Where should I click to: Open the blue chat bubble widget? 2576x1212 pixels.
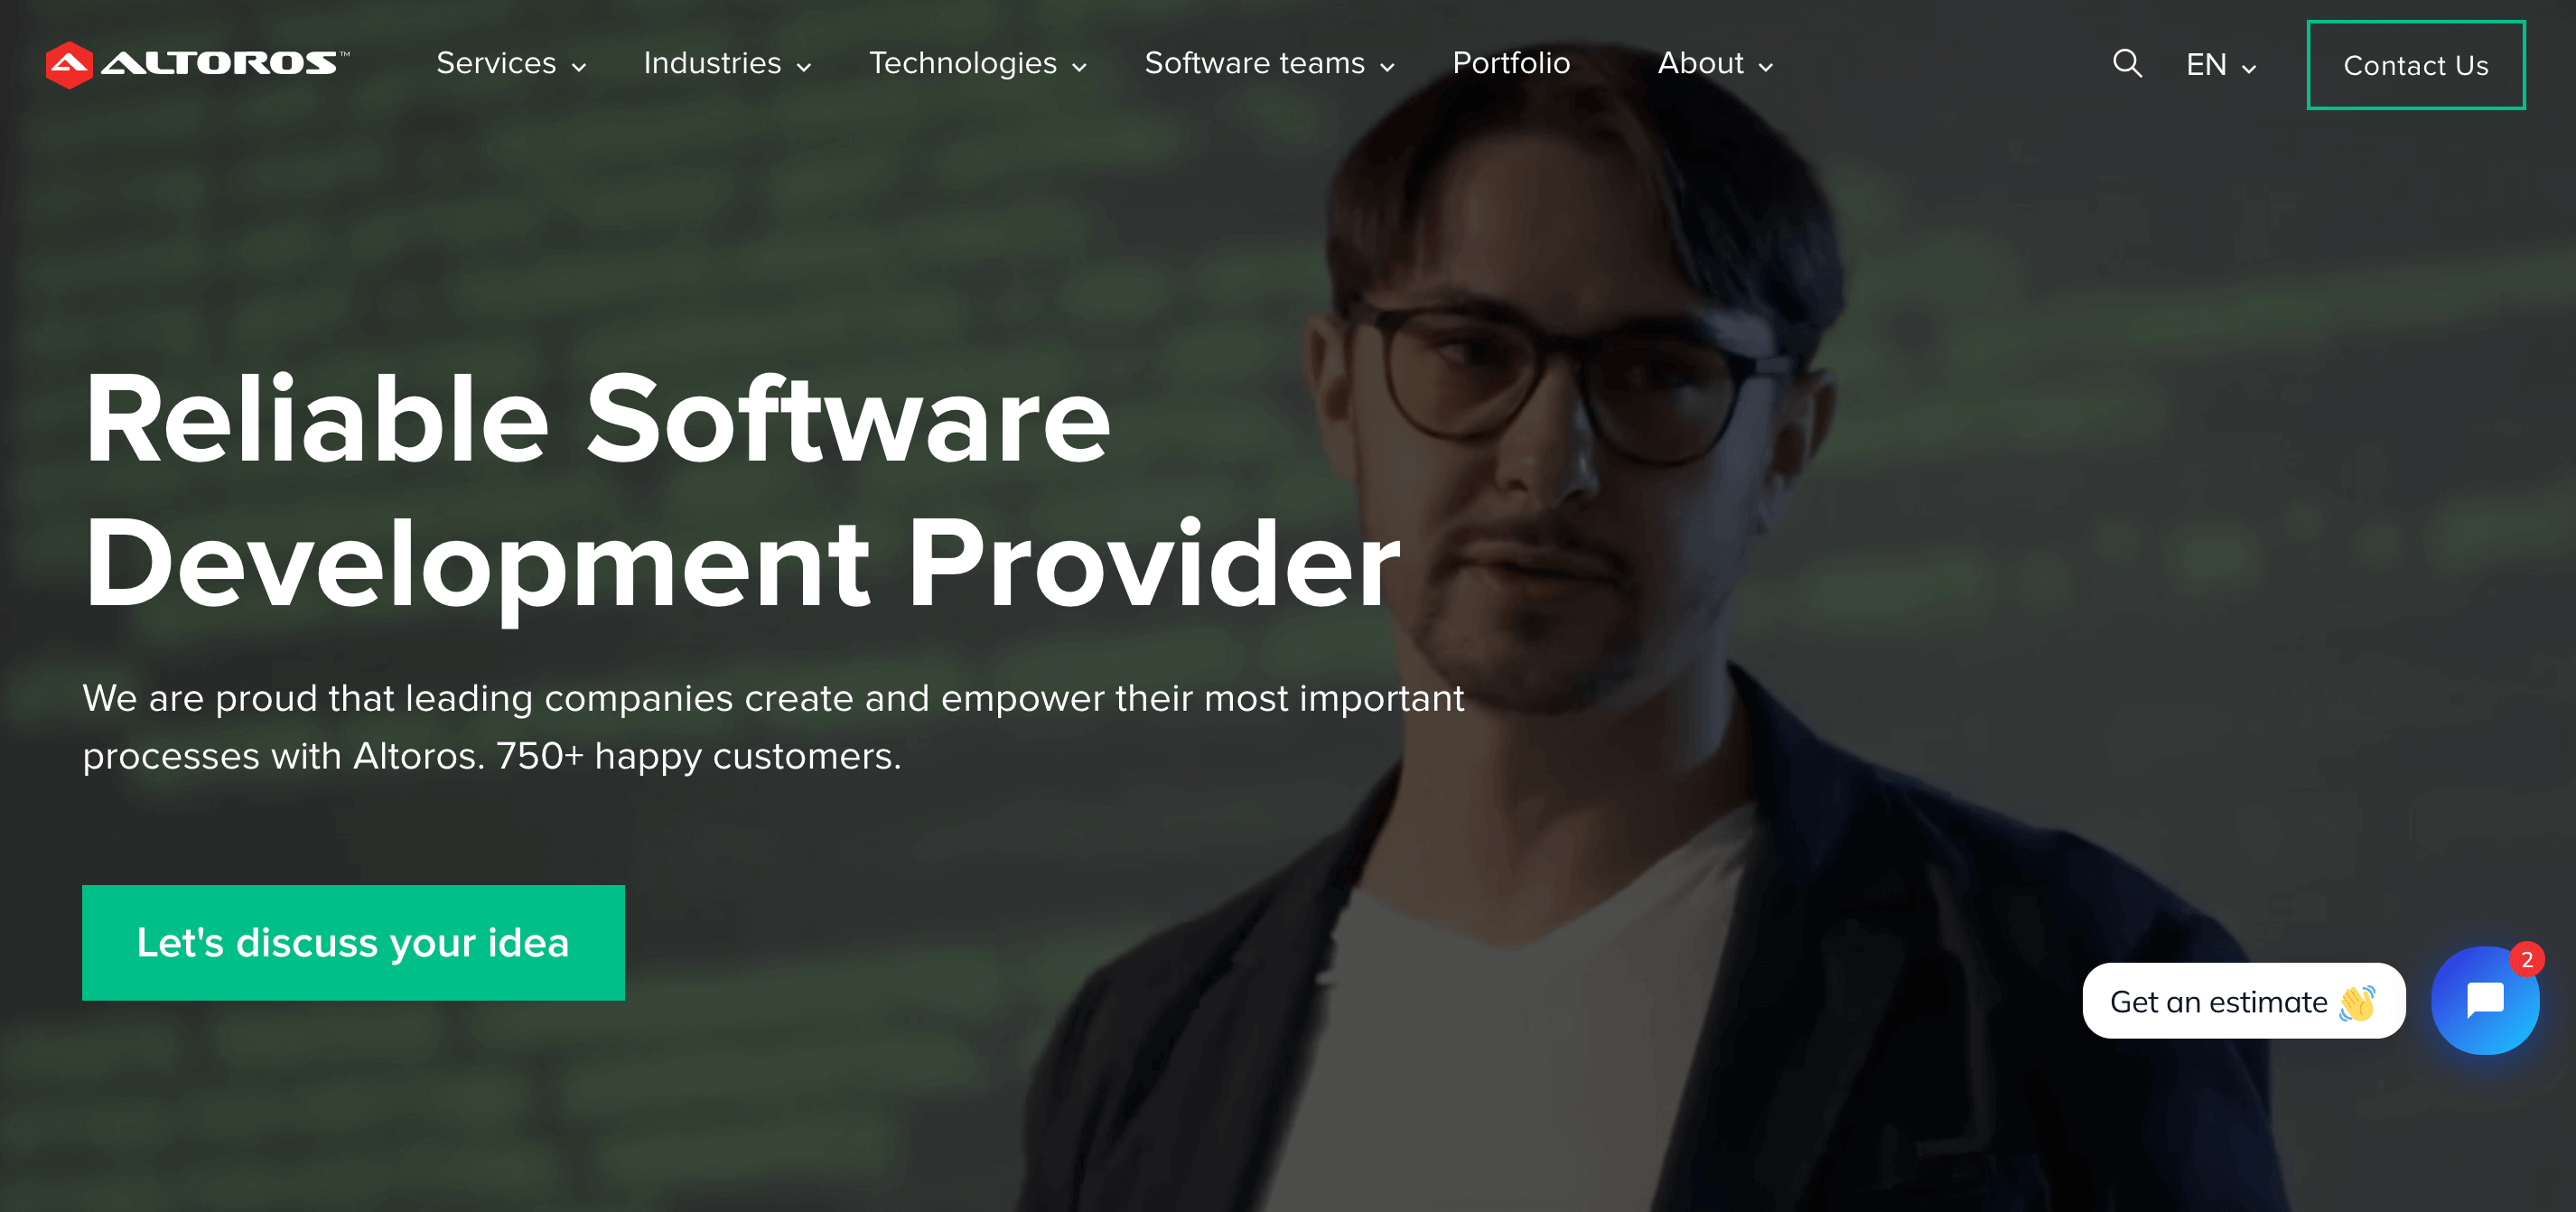[2485, 1000]
